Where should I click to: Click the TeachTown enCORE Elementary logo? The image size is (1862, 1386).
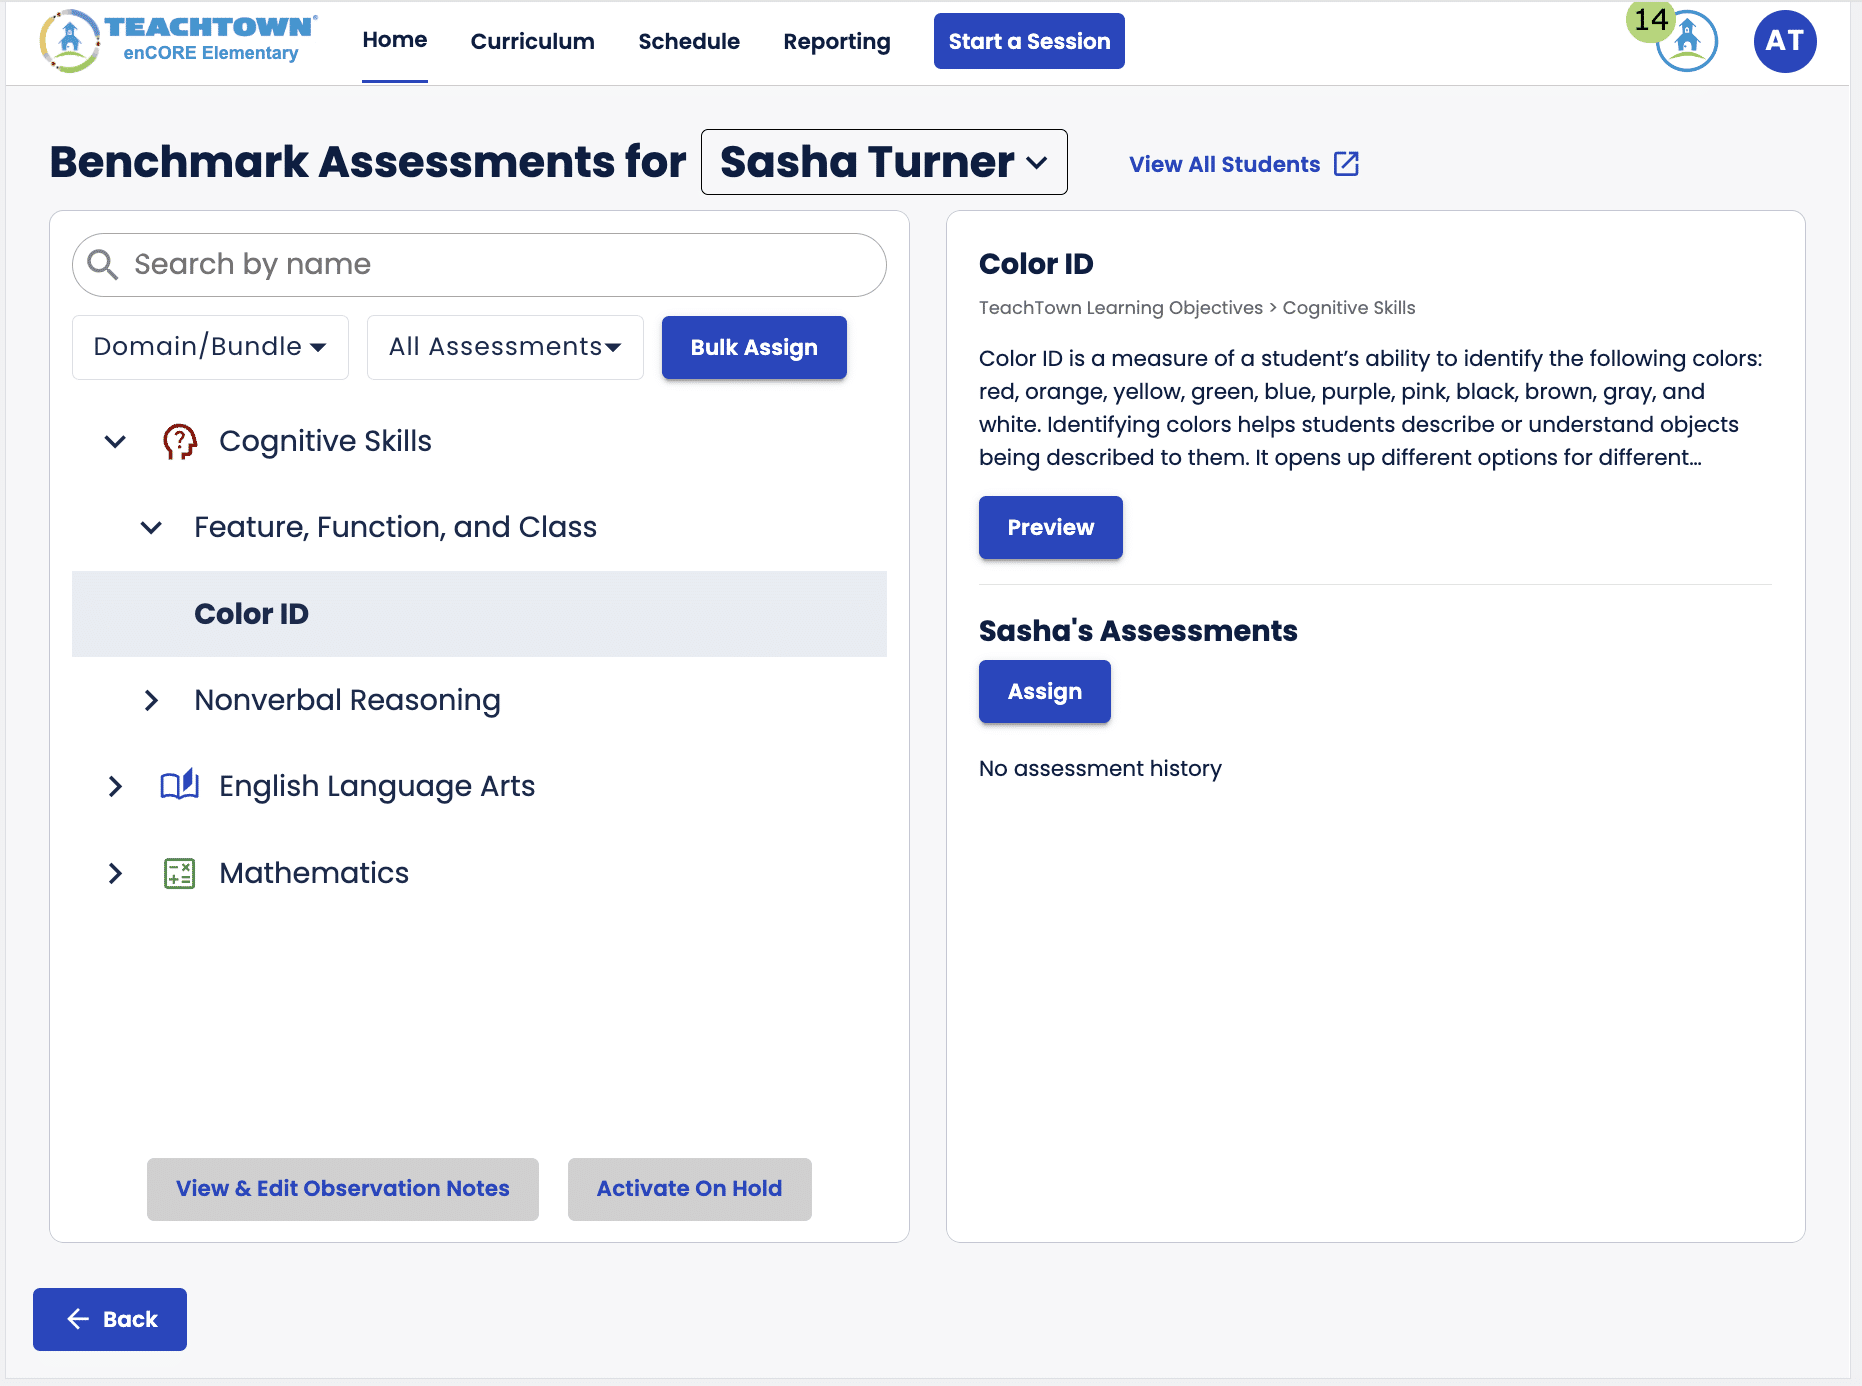tap(176, 41)
